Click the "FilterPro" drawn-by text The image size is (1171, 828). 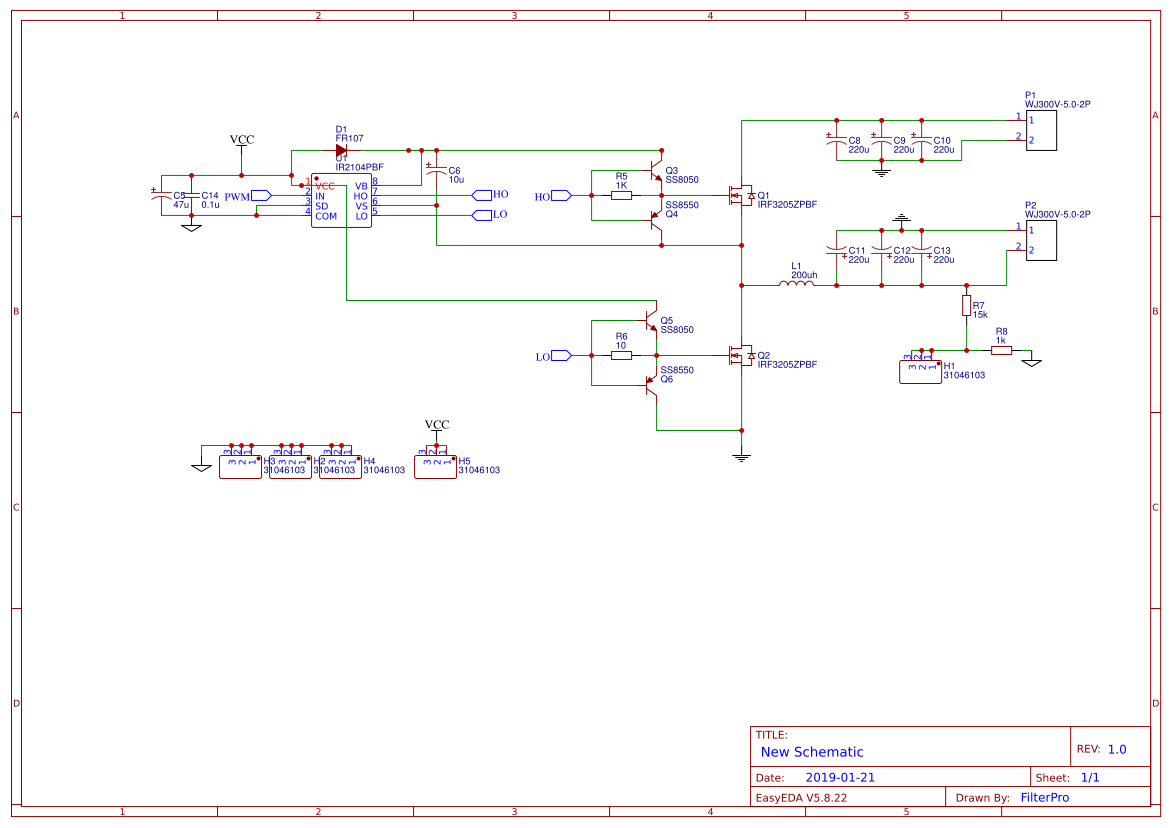[1044, 797]
